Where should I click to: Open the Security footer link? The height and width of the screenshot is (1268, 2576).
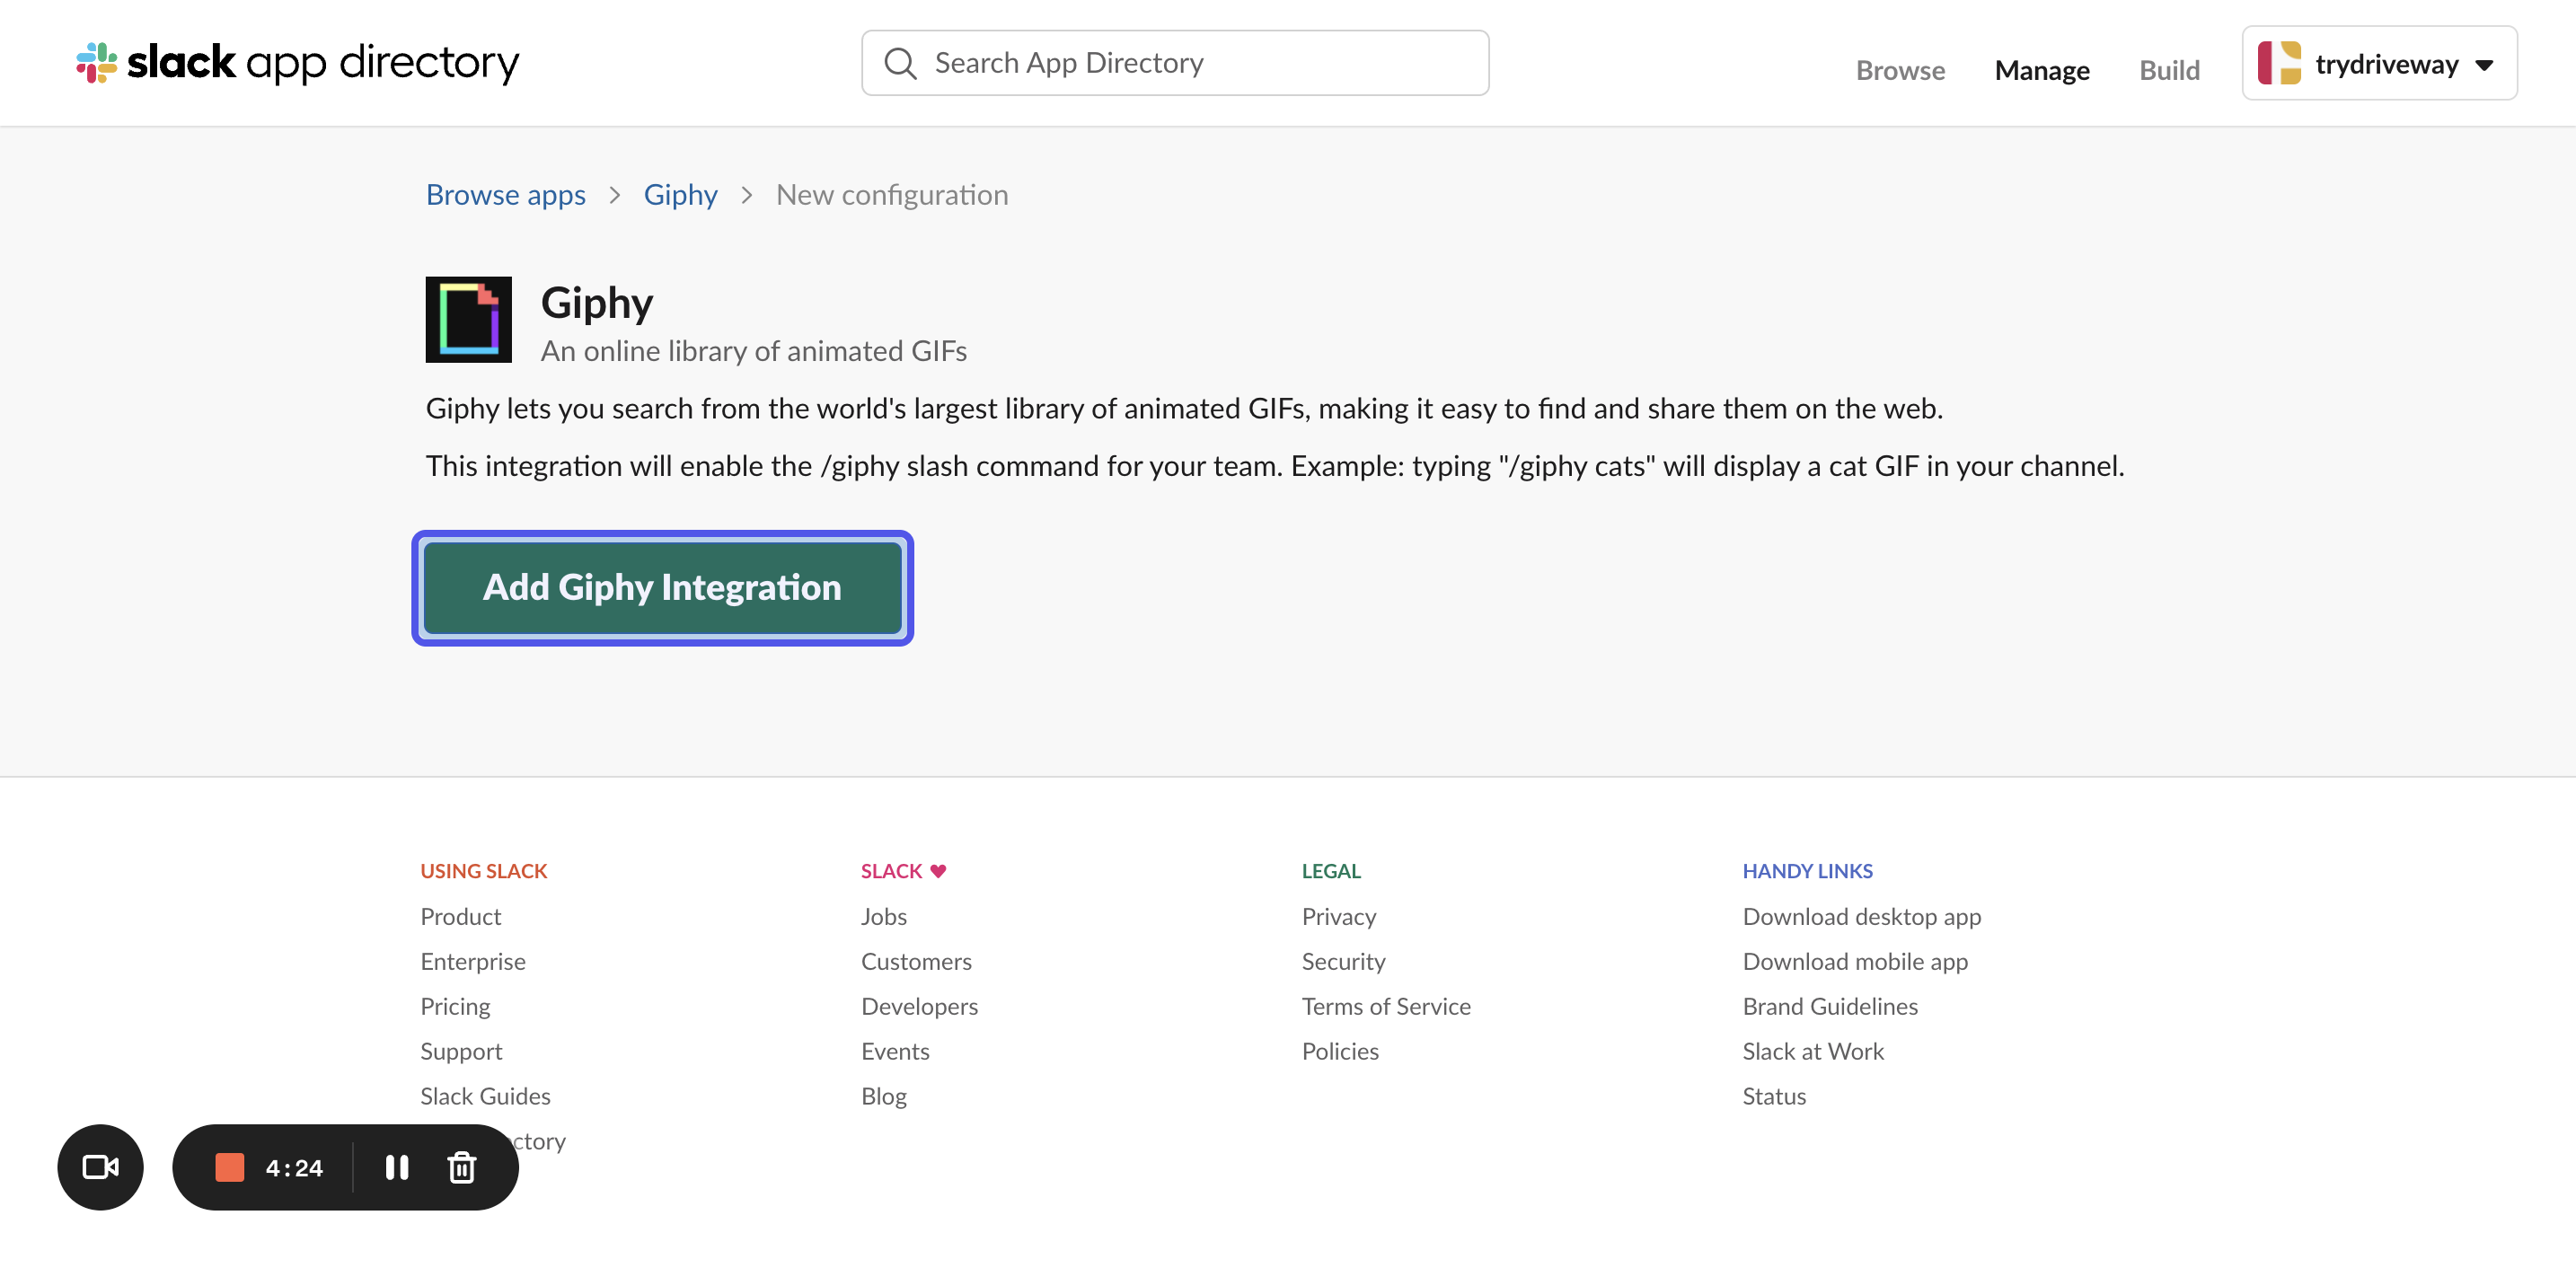(1343, 961)
